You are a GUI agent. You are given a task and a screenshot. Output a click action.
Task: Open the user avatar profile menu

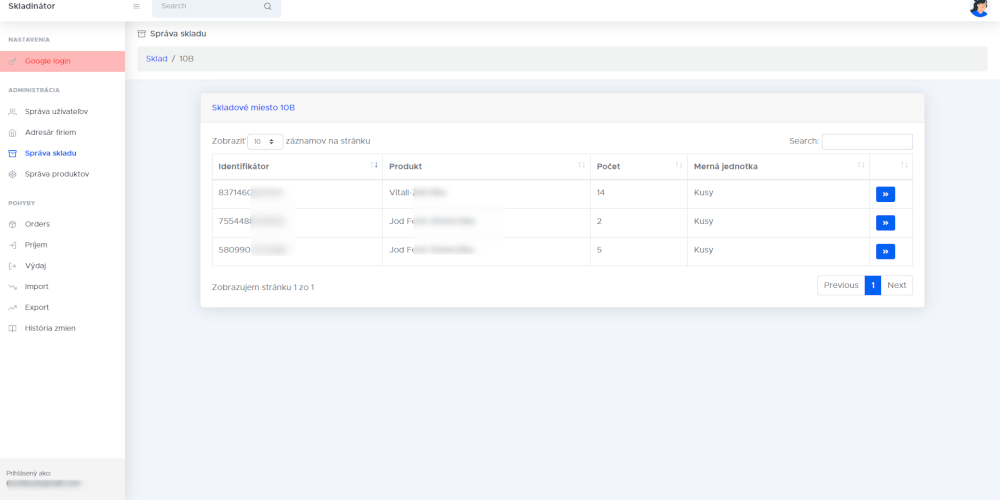pyautogui.click(x=979, y=7)
